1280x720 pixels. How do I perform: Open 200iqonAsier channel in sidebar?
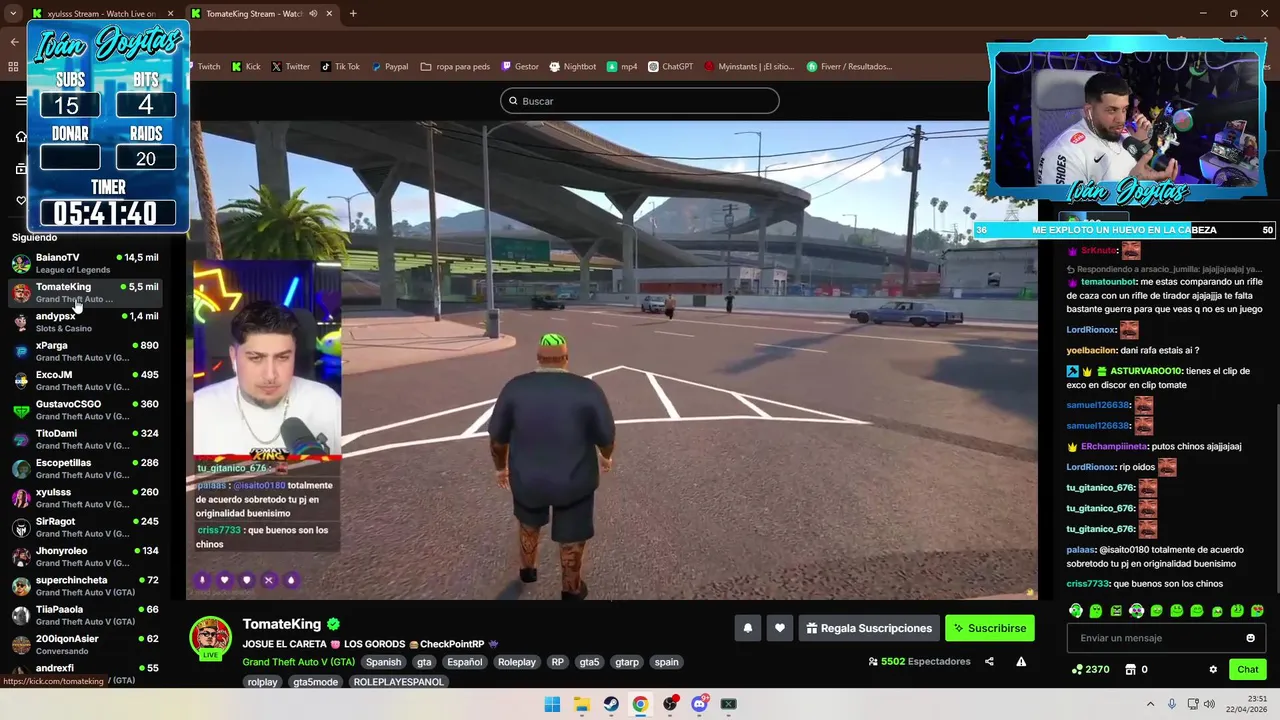click(x=85, y=644)
